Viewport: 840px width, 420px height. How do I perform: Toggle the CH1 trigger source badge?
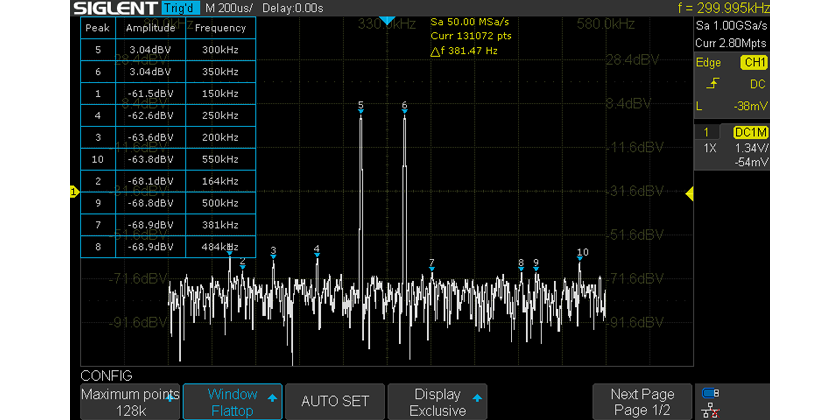click(752, 63)
